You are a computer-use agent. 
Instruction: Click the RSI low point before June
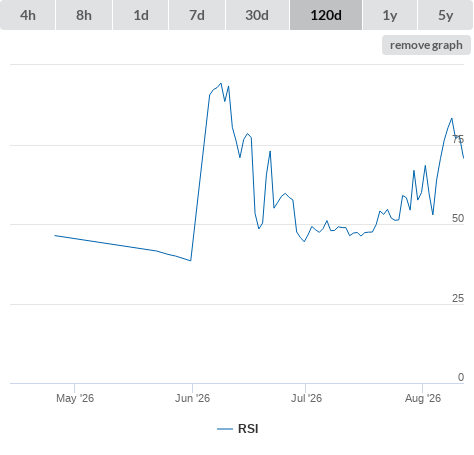tap(190, 261)
